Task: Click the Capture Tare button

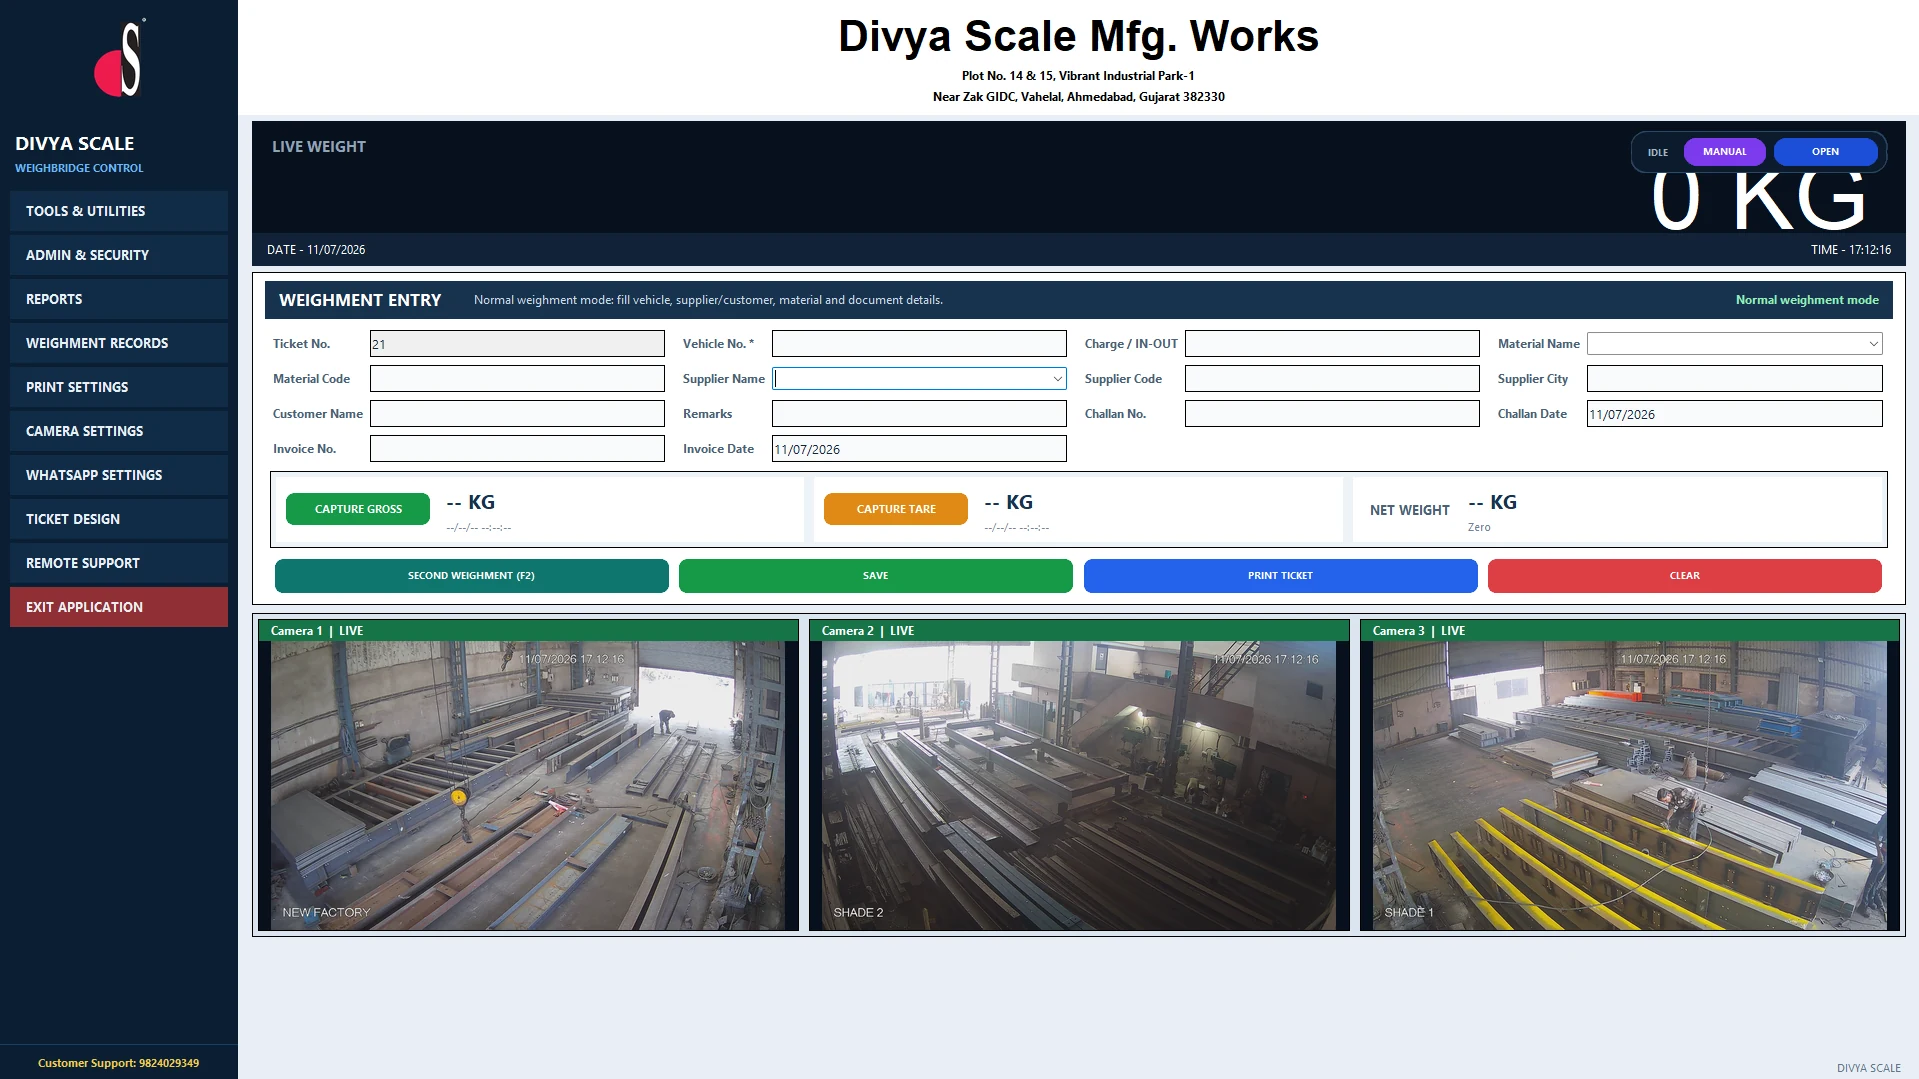Action: click(x=896, y=509)
